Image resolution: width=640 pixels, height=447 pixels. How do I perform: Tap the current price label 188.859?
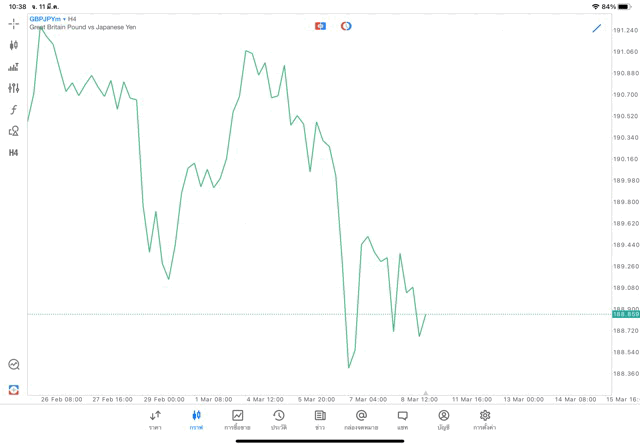pos(626,314)
